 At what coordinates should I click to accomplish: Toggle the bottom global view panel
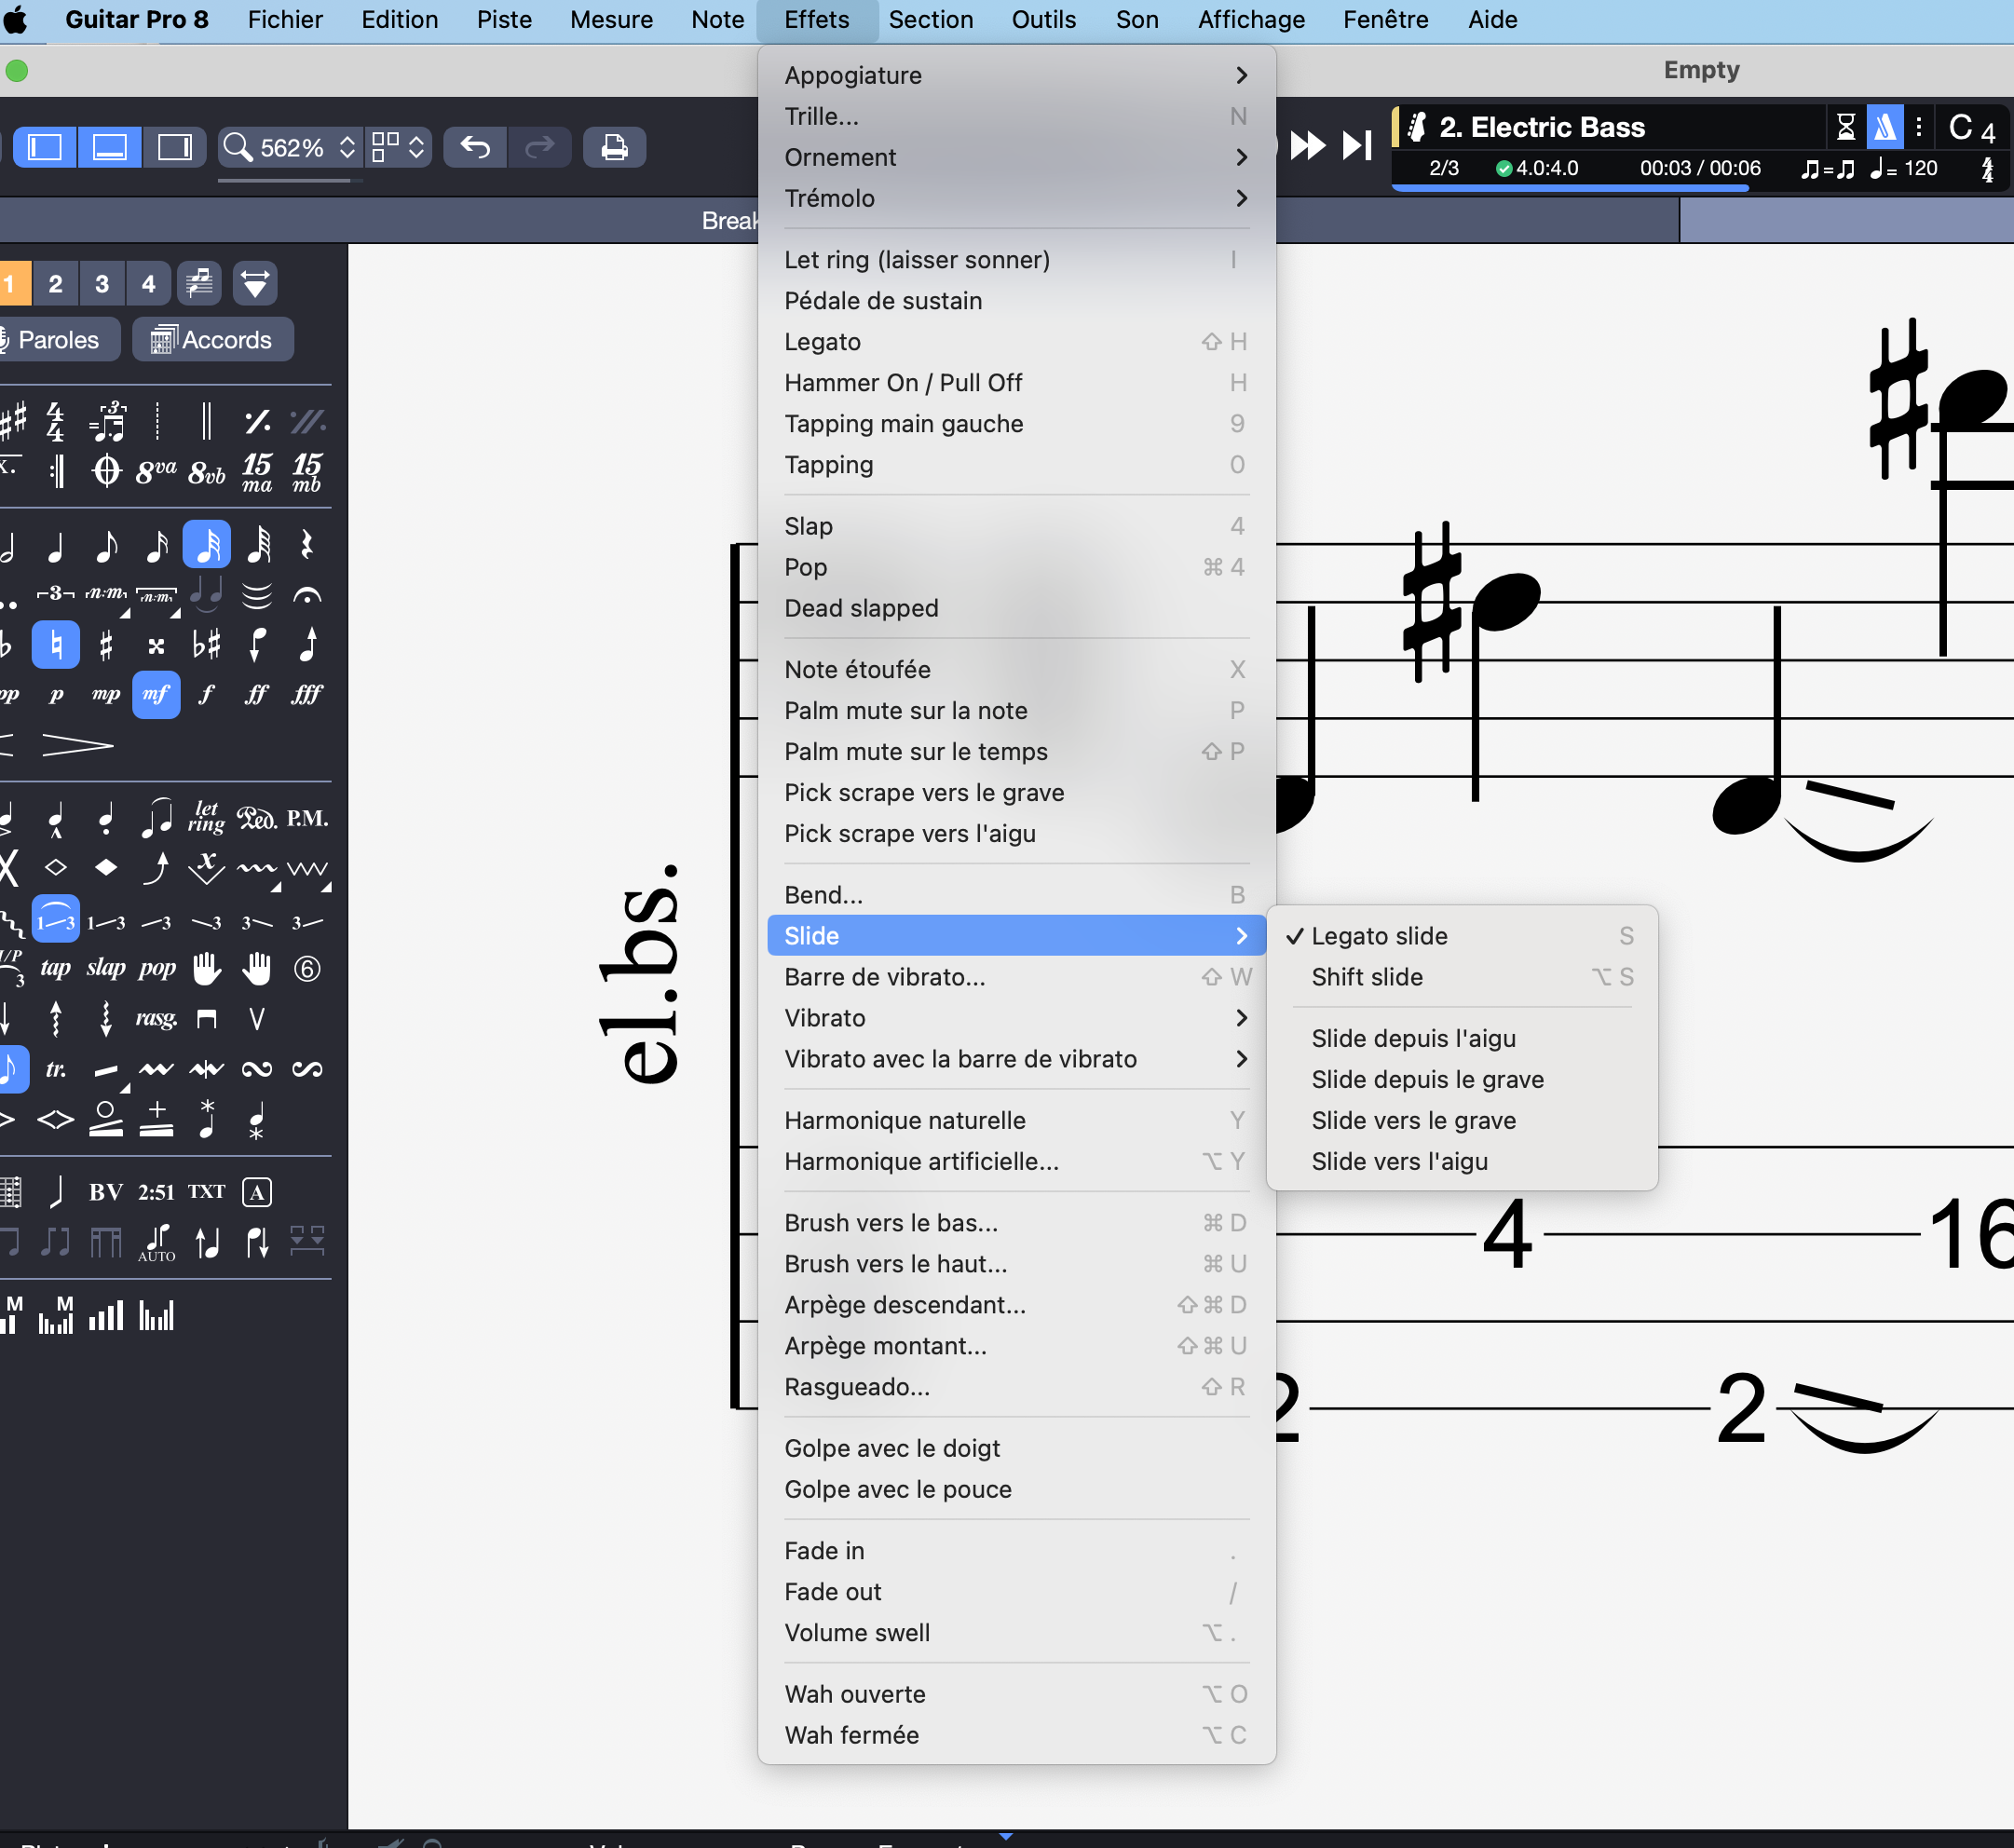[x=109, y=147]
